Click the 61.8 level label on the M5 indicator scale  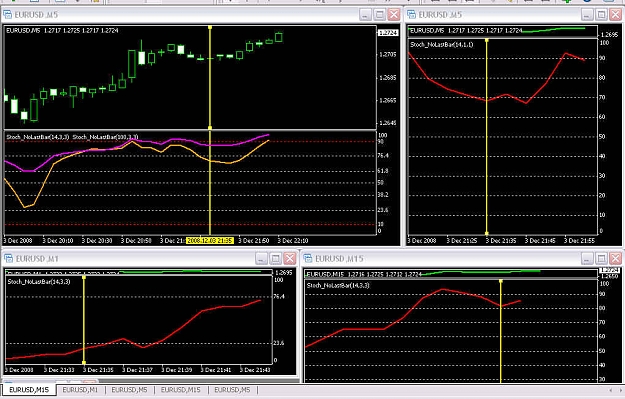coord(383,171)
